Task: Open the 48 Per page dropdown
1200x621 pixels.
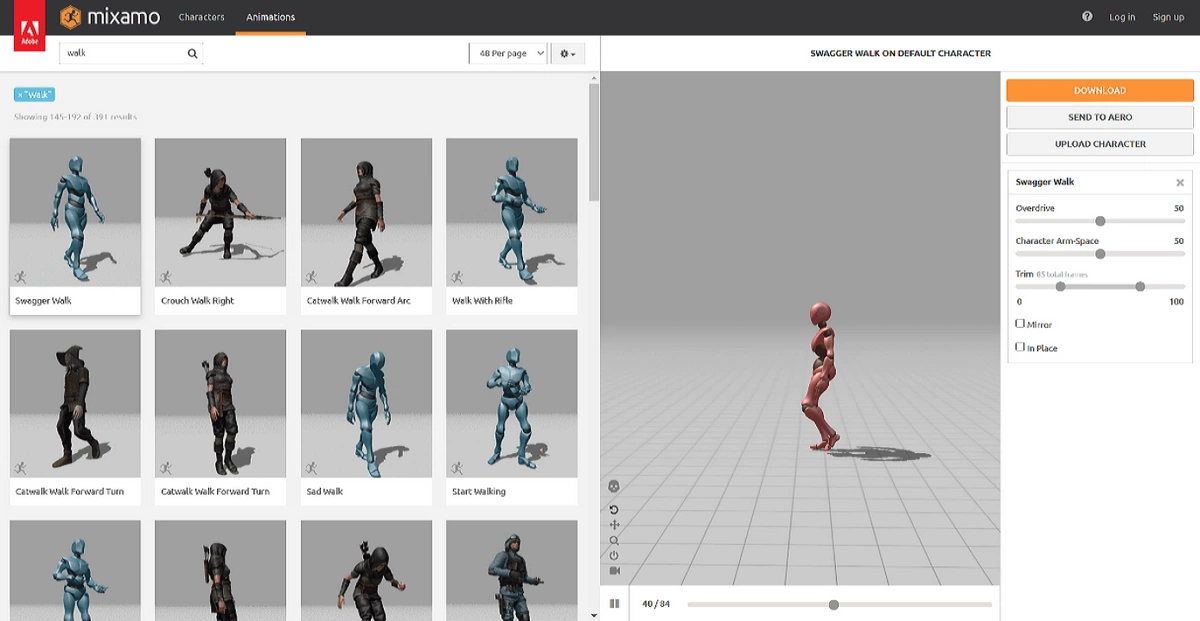Action: point(509,54)
